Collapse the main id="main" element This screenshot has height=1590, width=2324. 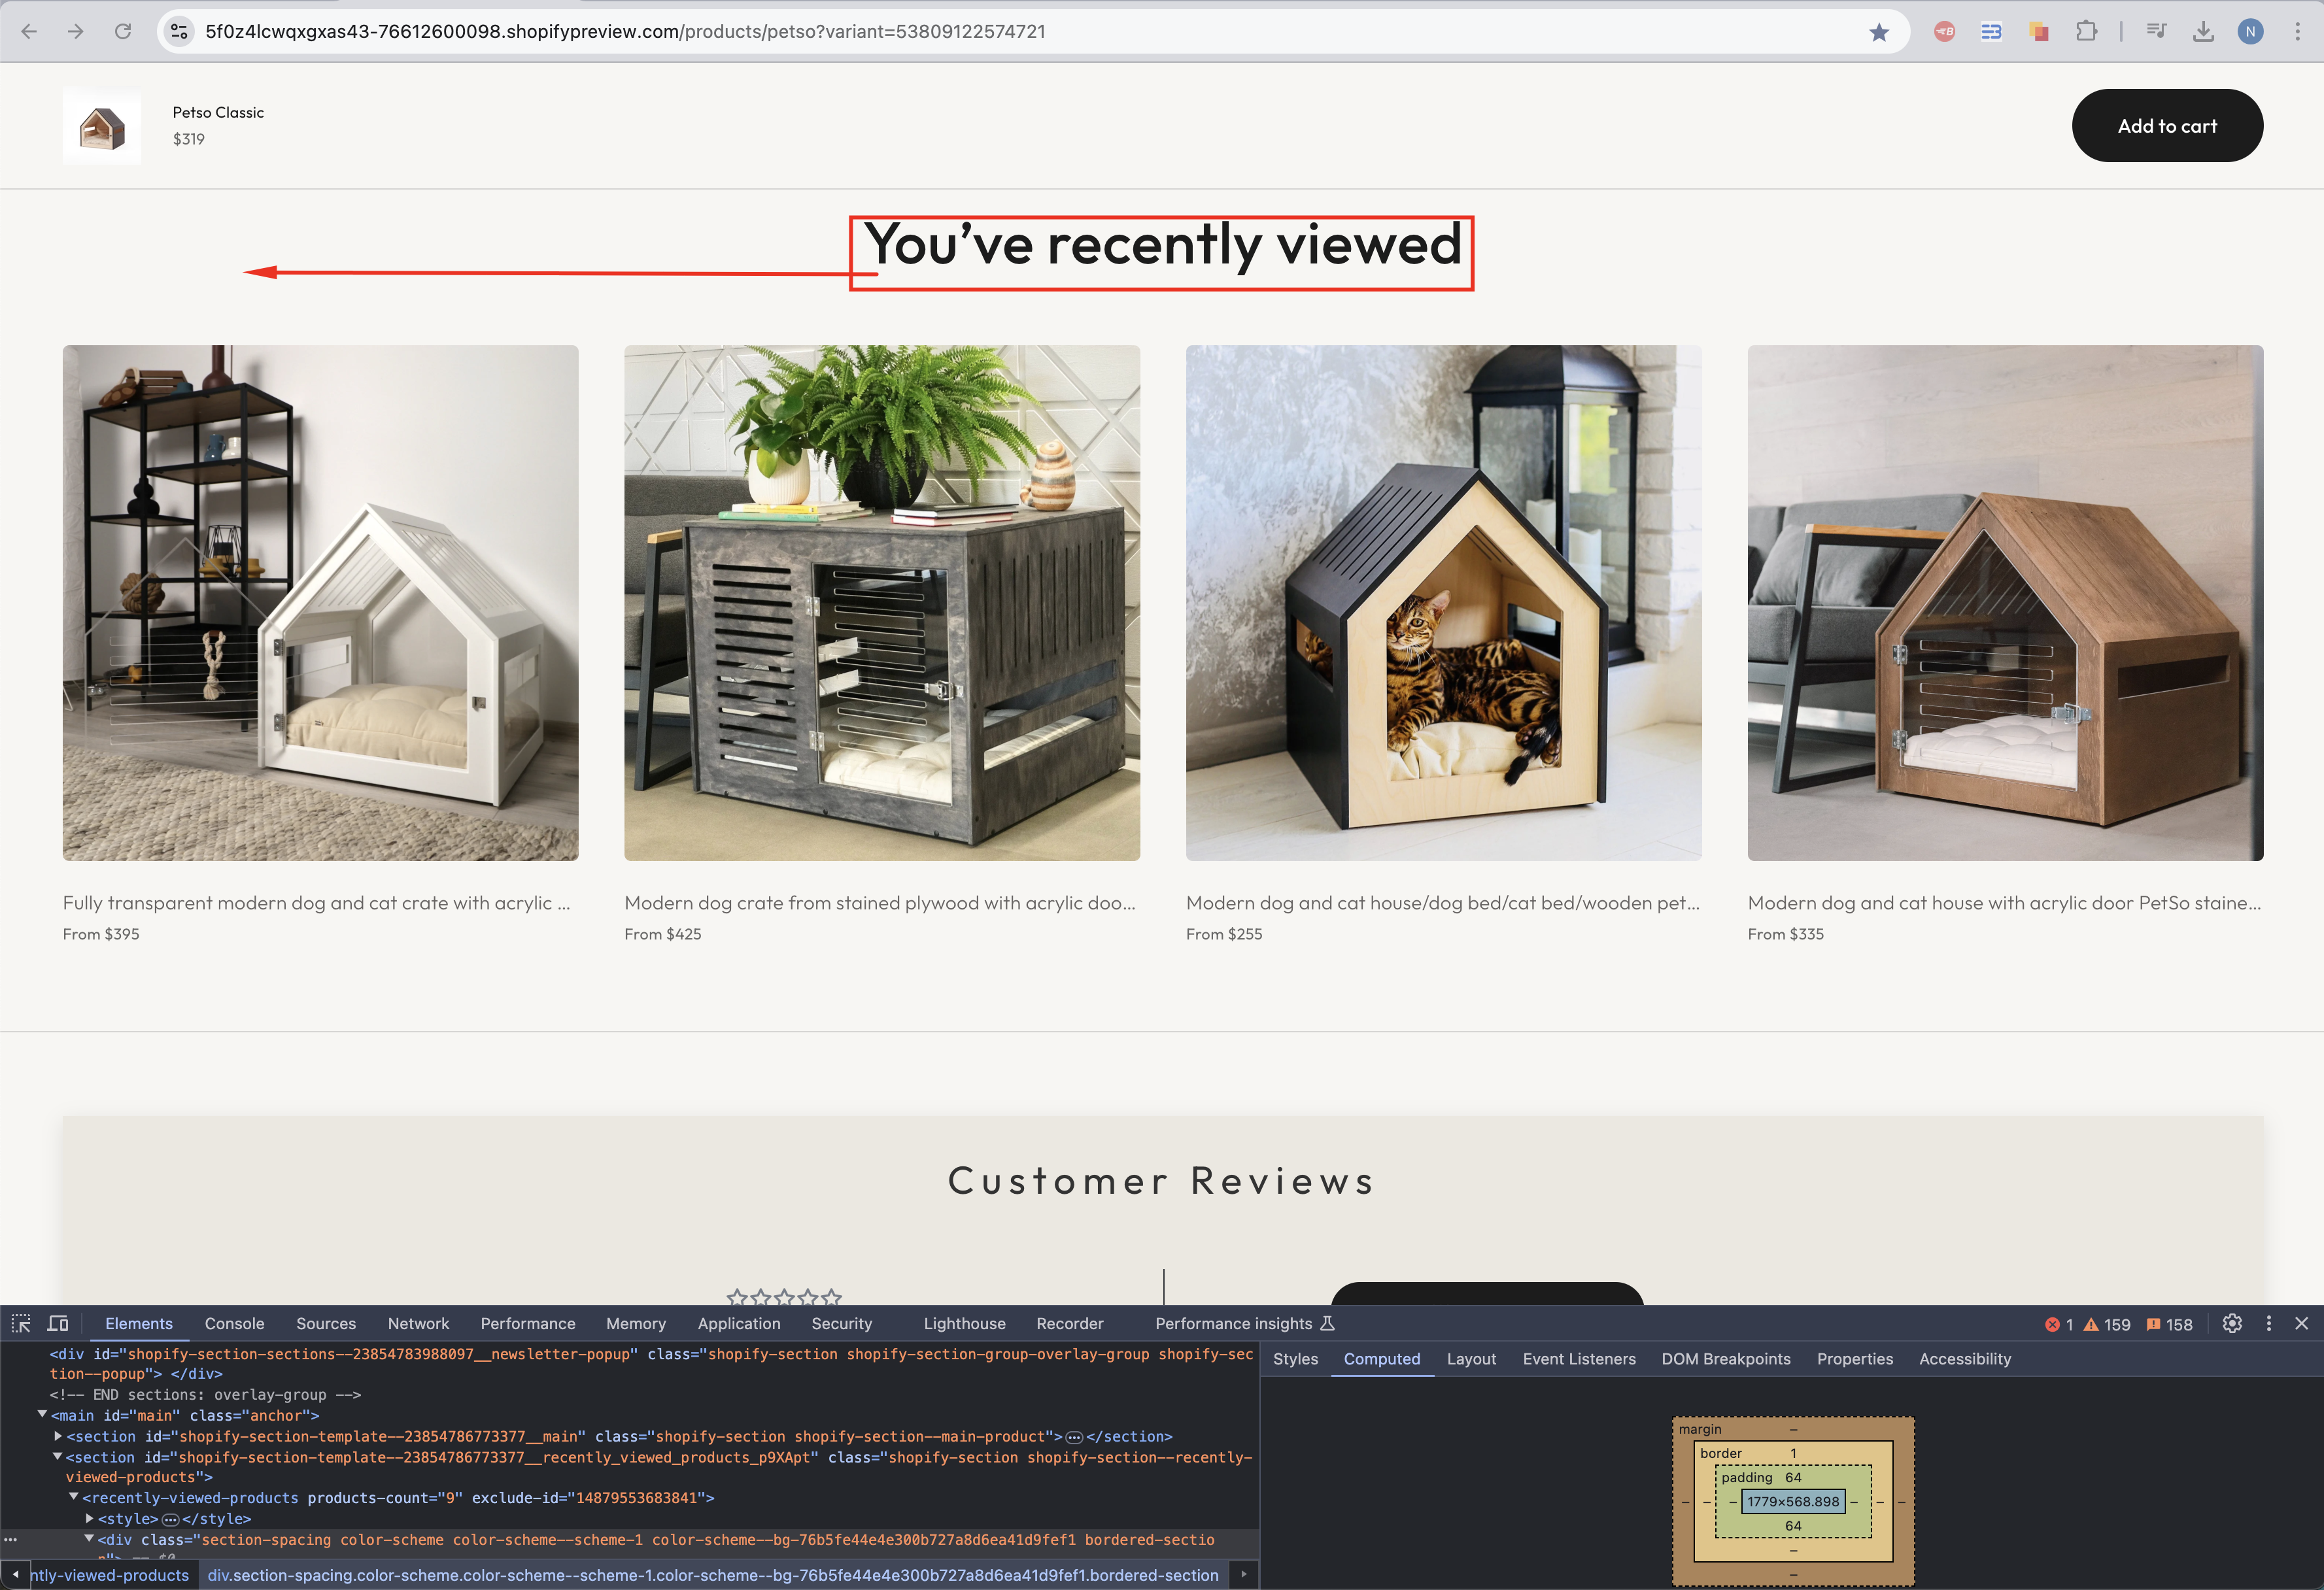tap(43, 1415)
